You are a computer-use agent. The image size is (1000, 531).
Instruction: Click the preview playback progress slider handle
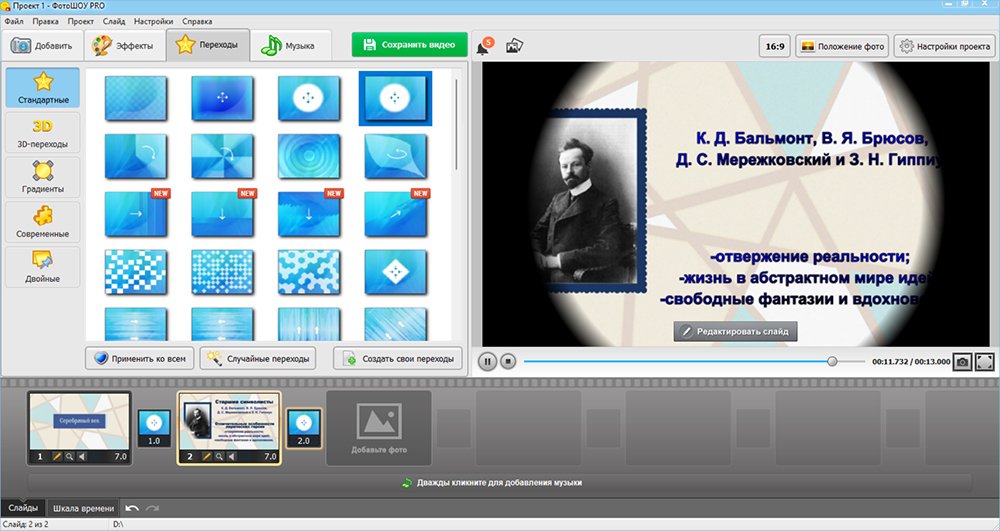click(x=832, y=362)
